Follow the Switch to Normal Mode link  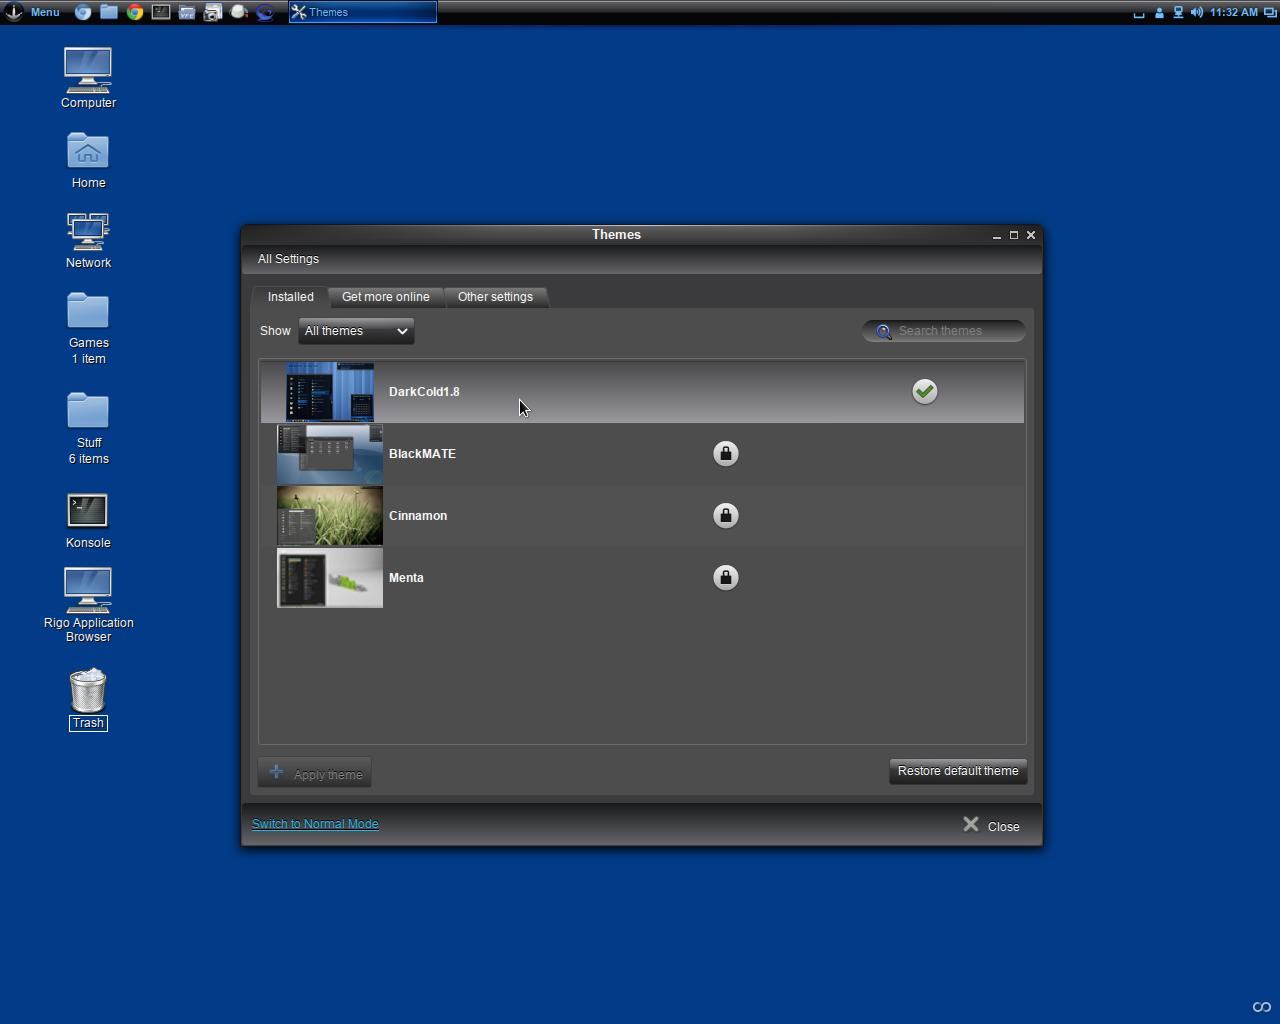point(315,824)
